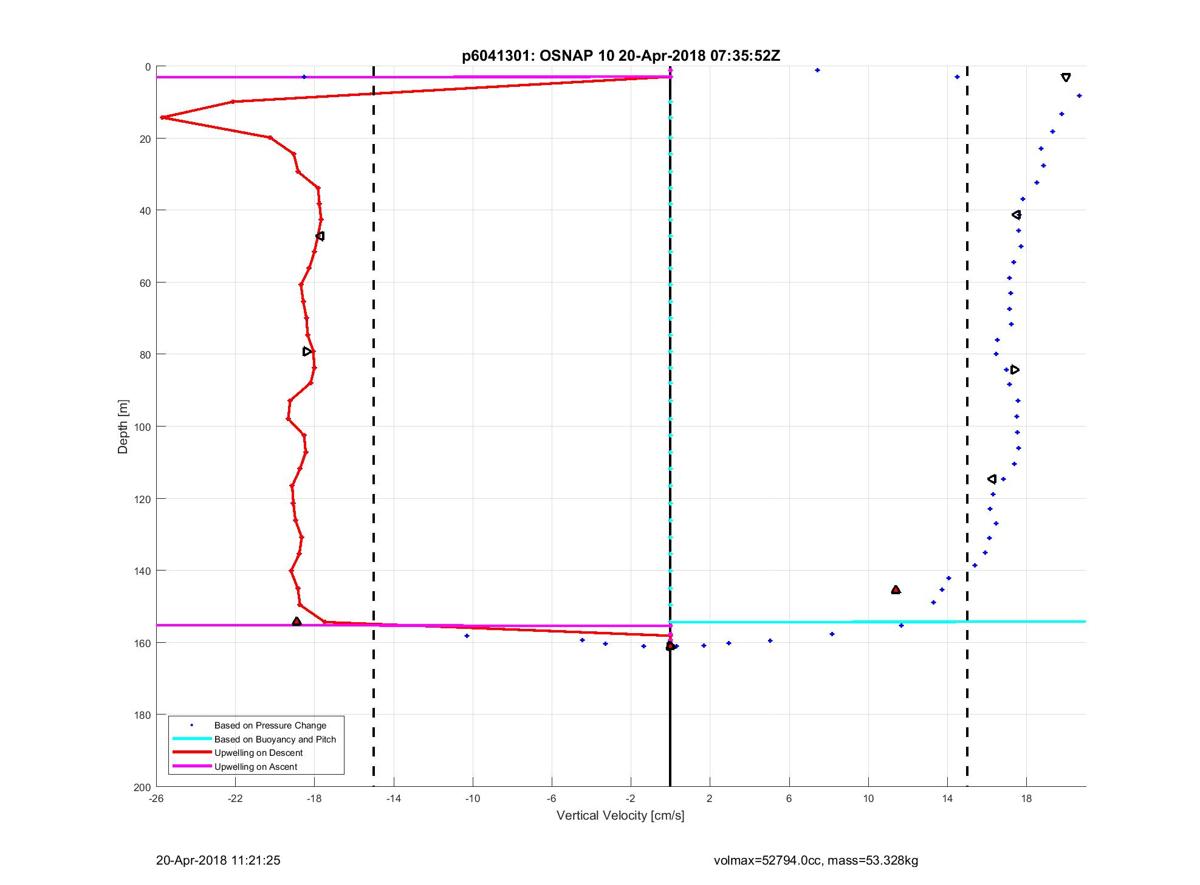1200x885 pixels.
Task: Click the x-axis tick label '-10'
Action: 472,799
